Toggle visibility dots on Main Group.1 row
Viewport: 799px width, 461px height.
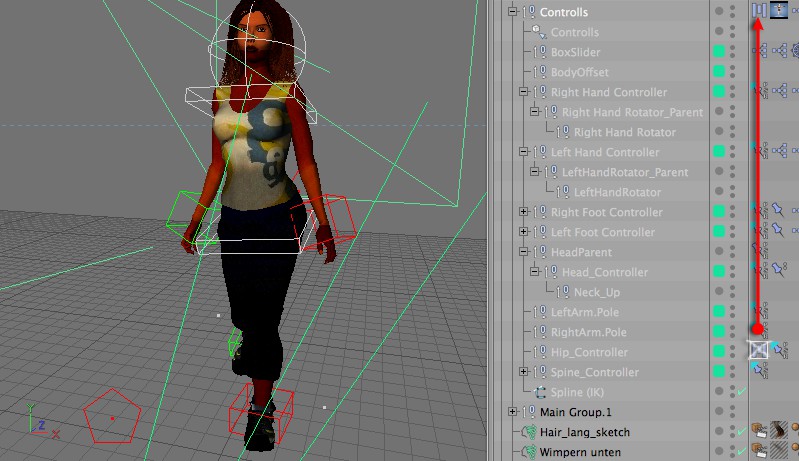[x=733, y=412]
